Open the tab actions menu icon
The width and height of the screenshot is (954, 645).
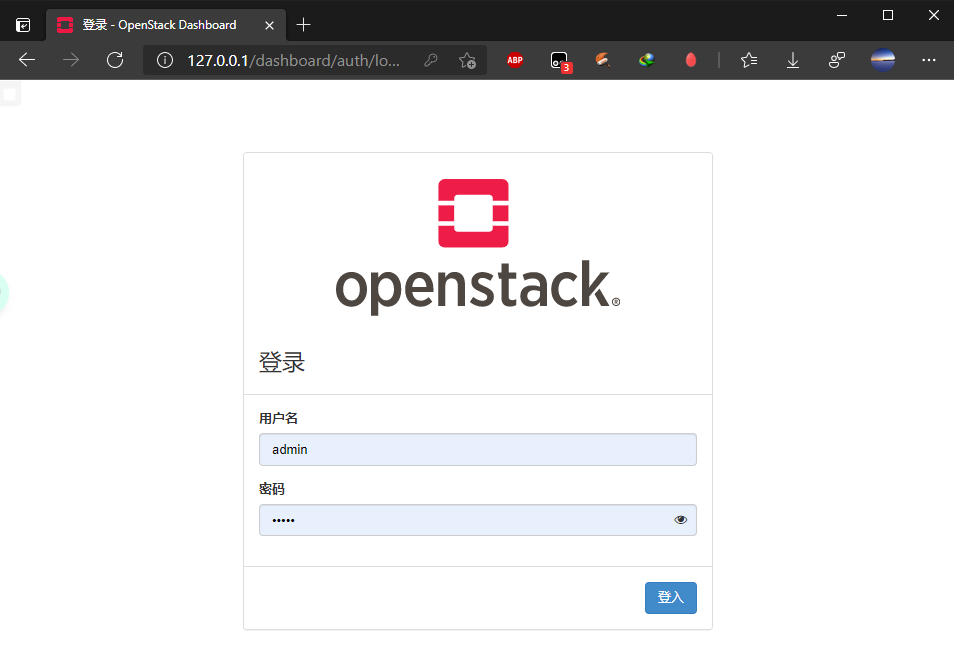point(23,25)
